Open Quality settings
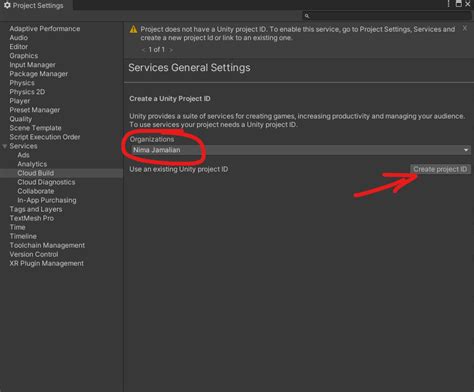Screen dimensions: 474x392 21,119
